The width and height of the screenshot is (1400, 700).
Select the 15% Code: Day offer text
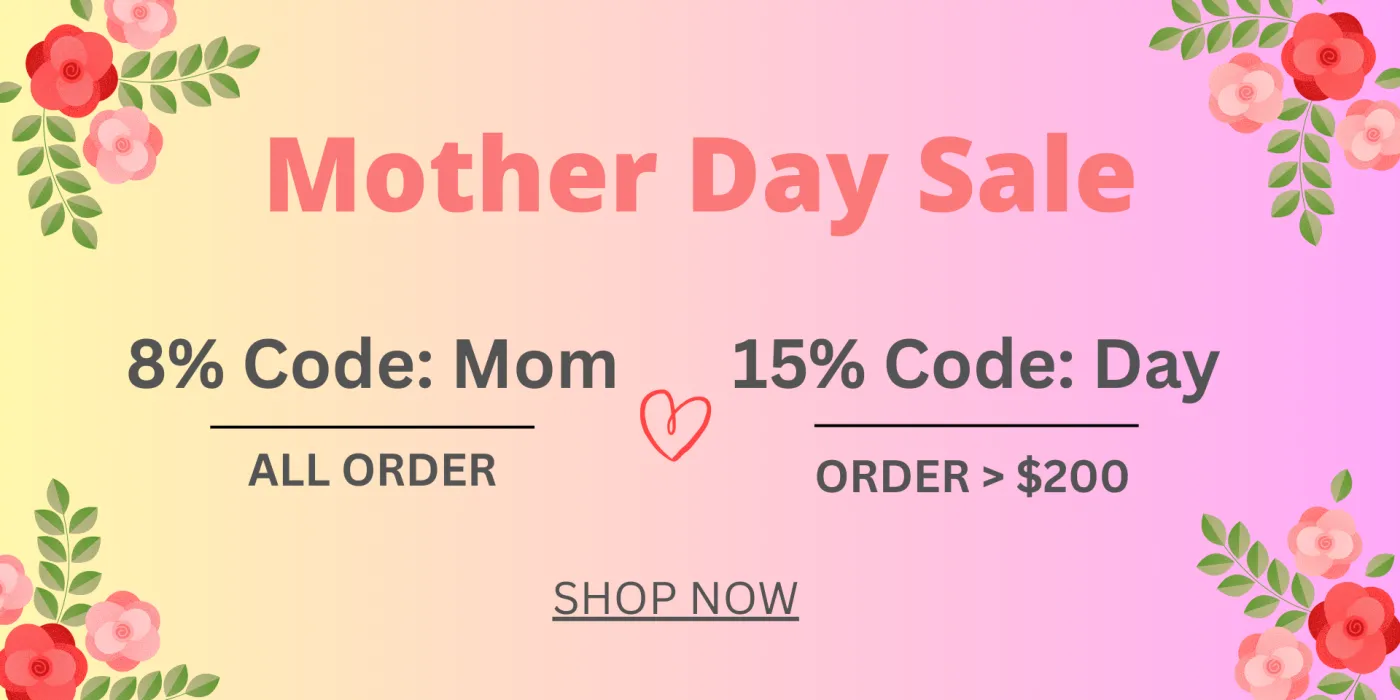tap(975, 367)
